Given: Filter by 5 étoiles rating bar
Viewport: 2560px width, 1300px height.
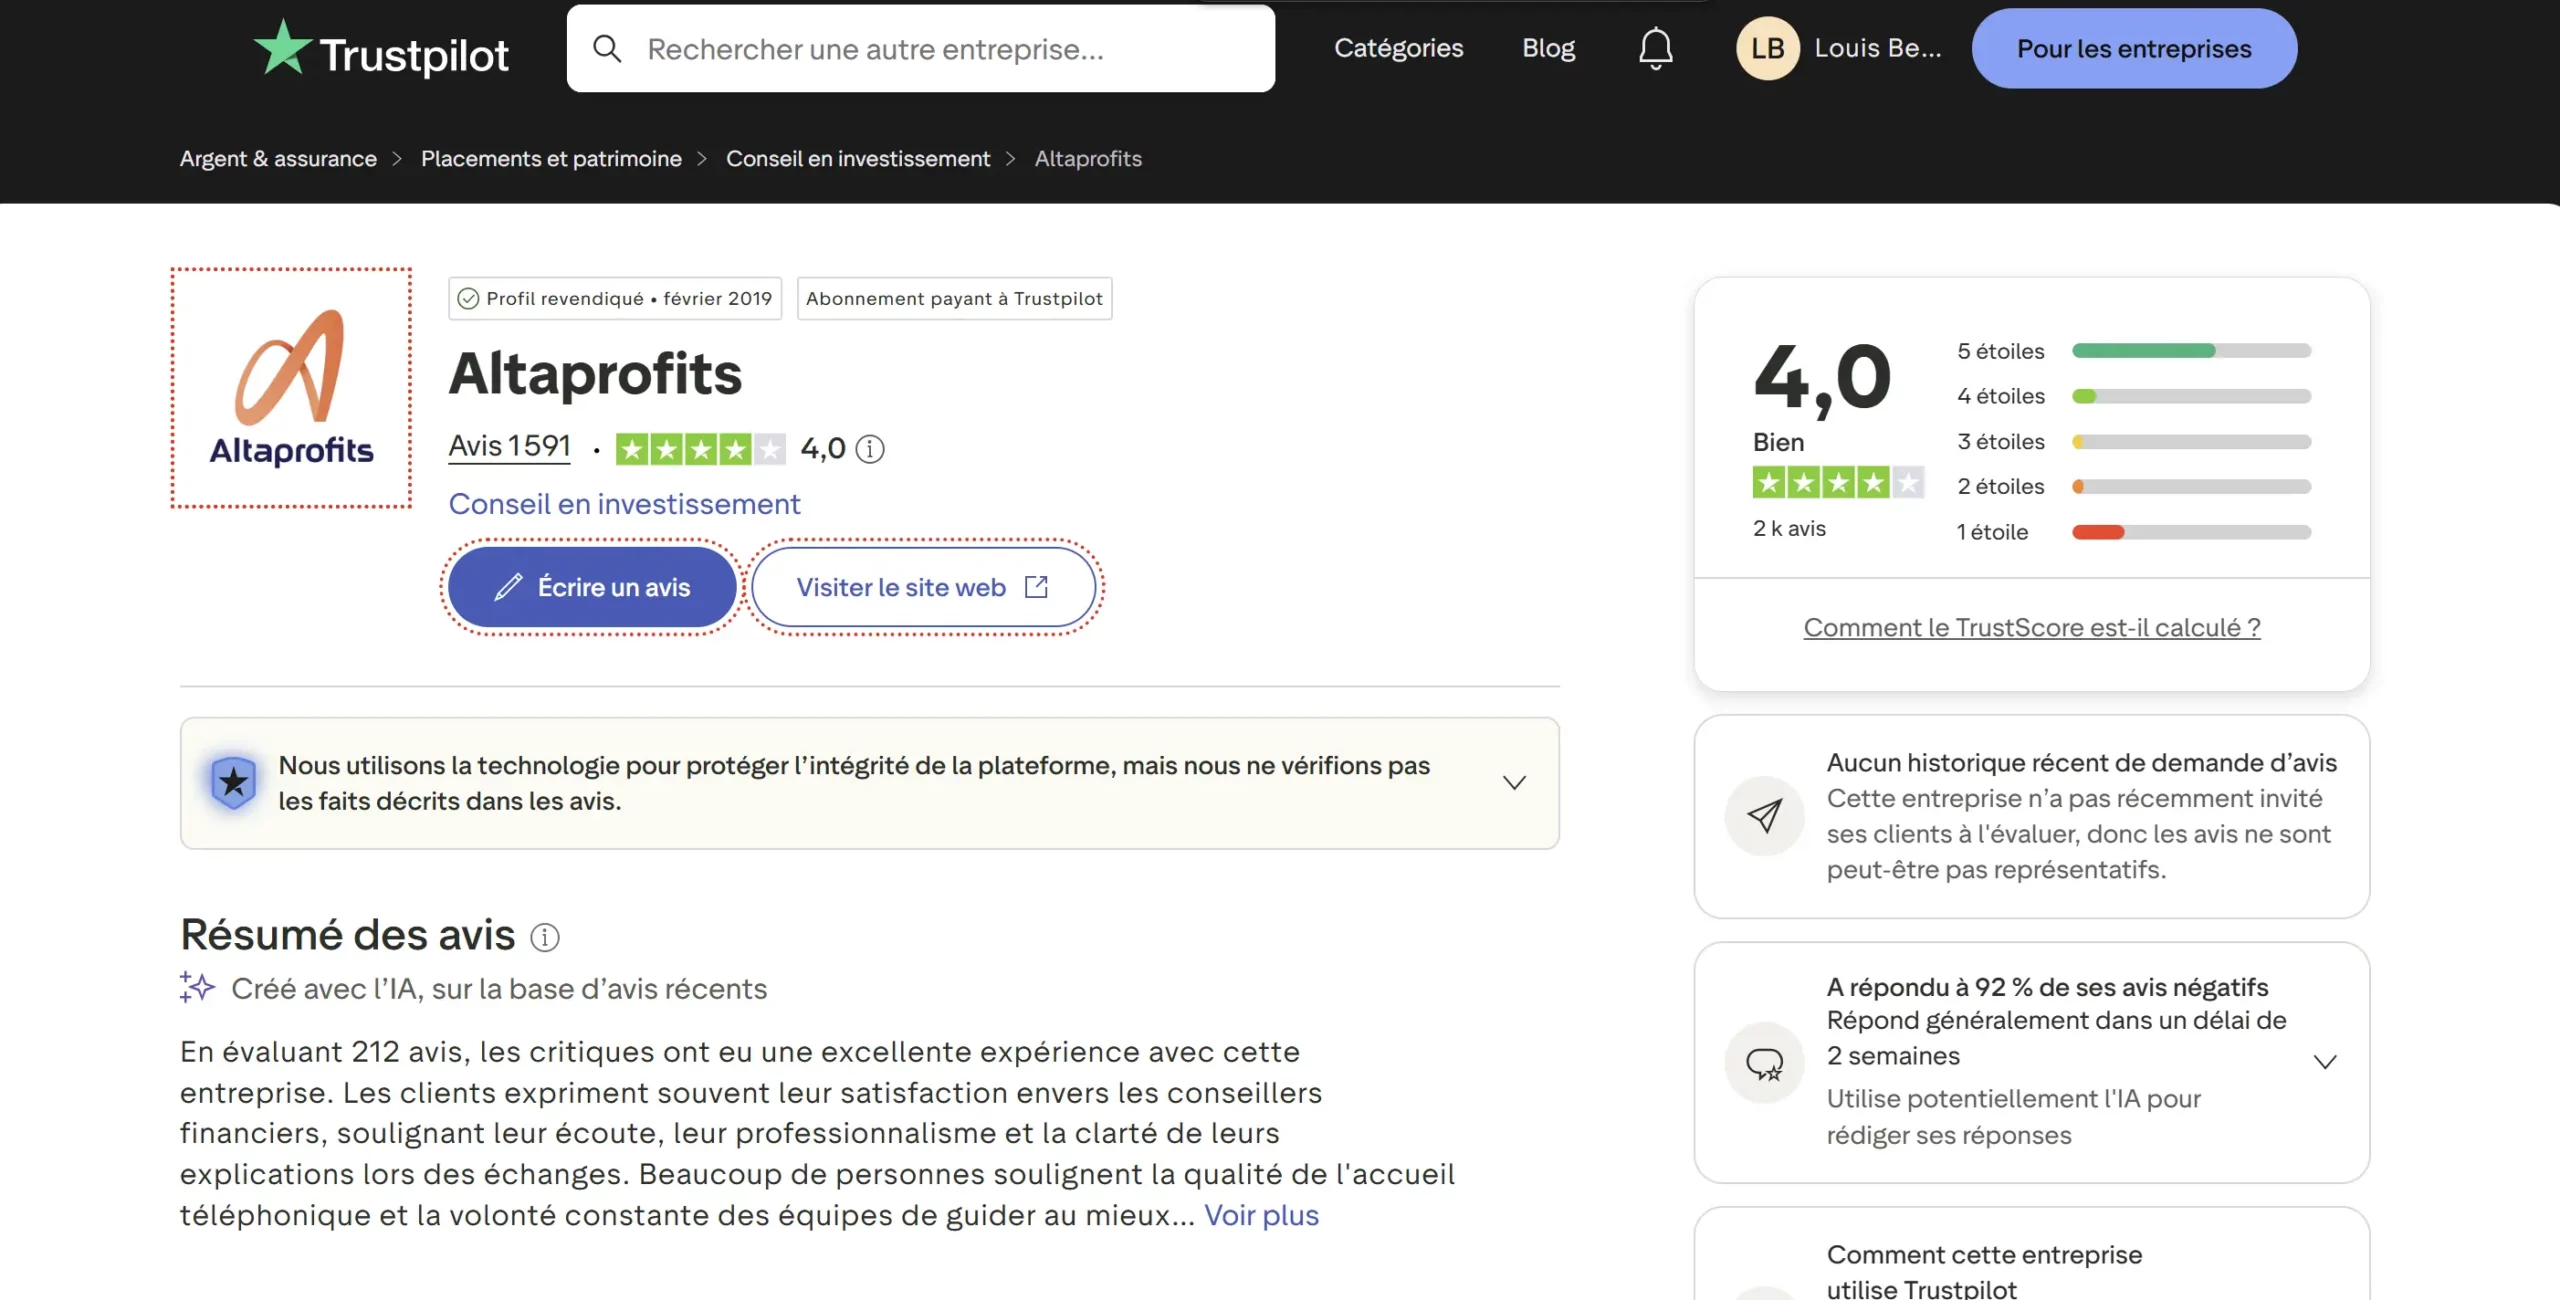Looking at the screenshot, I should click(x=2134, y=351).
